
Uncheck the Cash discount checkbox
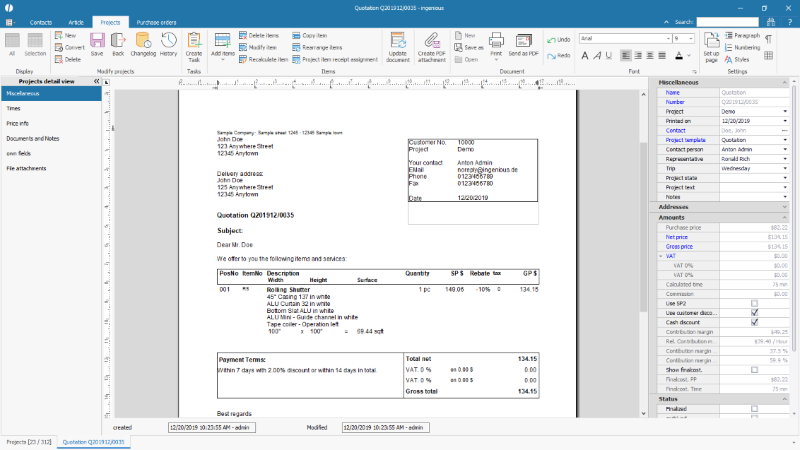[755, 322]
